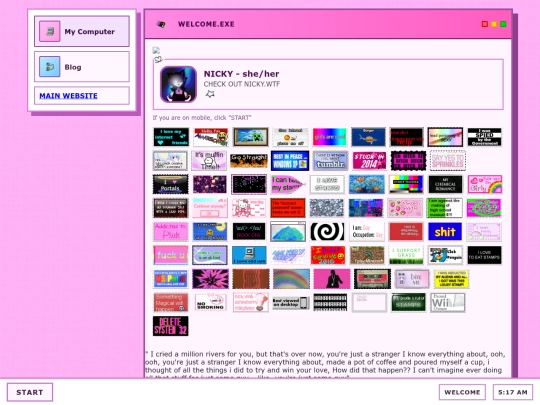The height and width of the screenshot is (405, 540).
Task: Click Nicky's profile avatar image
Action: pyautogui.click(x=178, y=84)
